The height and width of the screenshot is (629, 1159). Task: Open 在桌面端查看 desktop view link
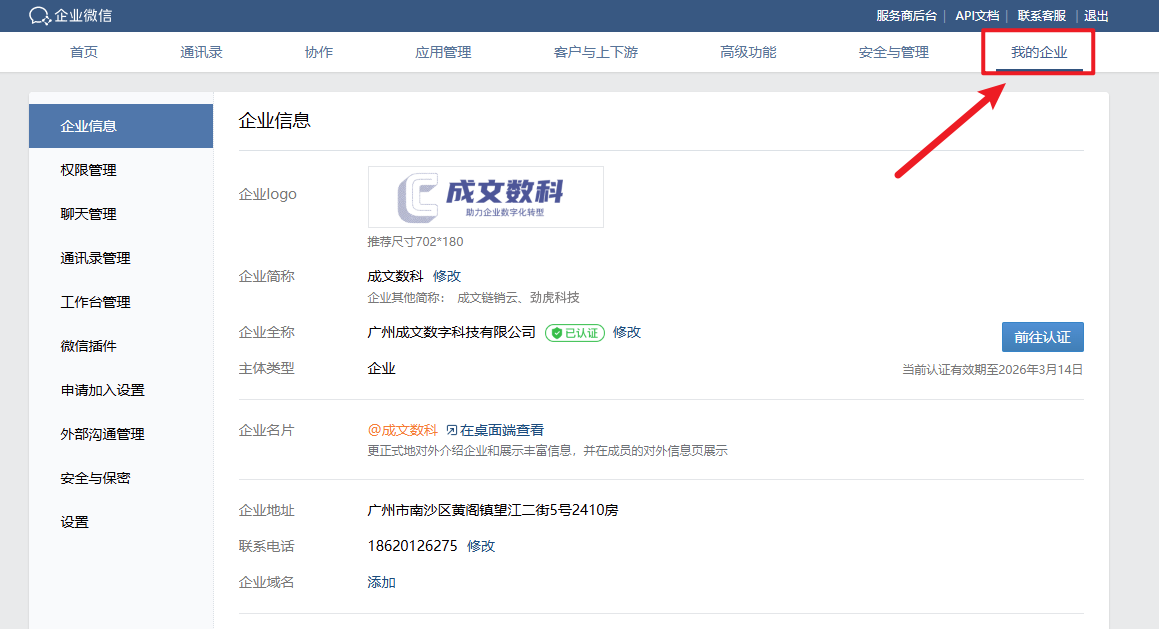[495, 430]
